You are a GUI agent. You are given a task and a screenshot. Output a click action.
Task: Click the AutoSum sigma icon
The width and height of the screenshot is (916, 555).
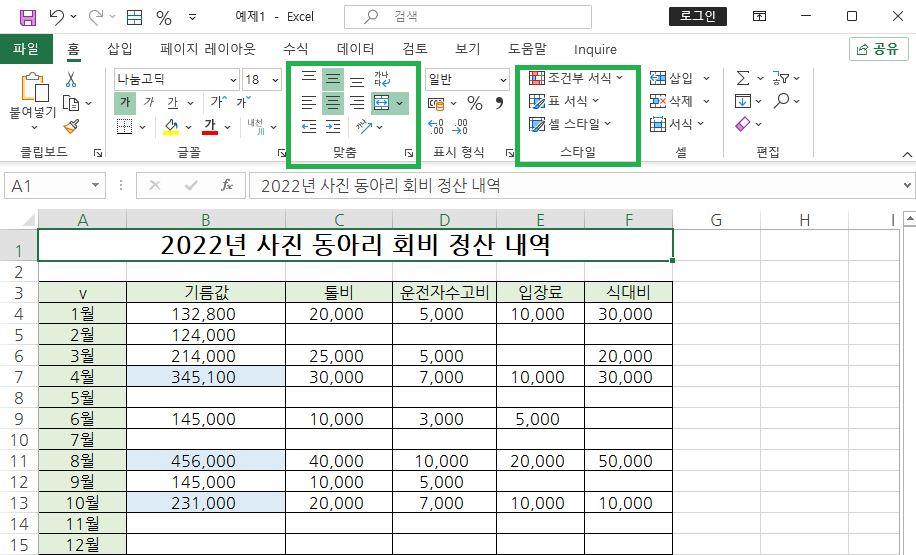point(742,78)
